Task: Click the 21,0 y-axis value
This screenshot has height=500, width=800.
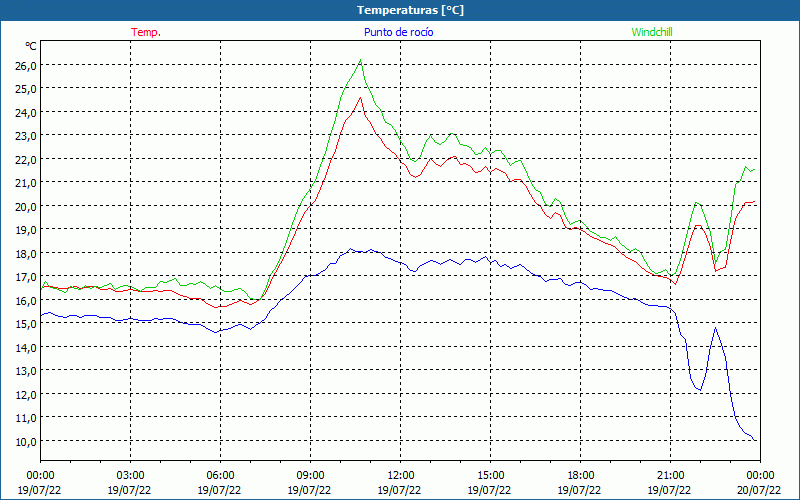Action: (26, 183)
